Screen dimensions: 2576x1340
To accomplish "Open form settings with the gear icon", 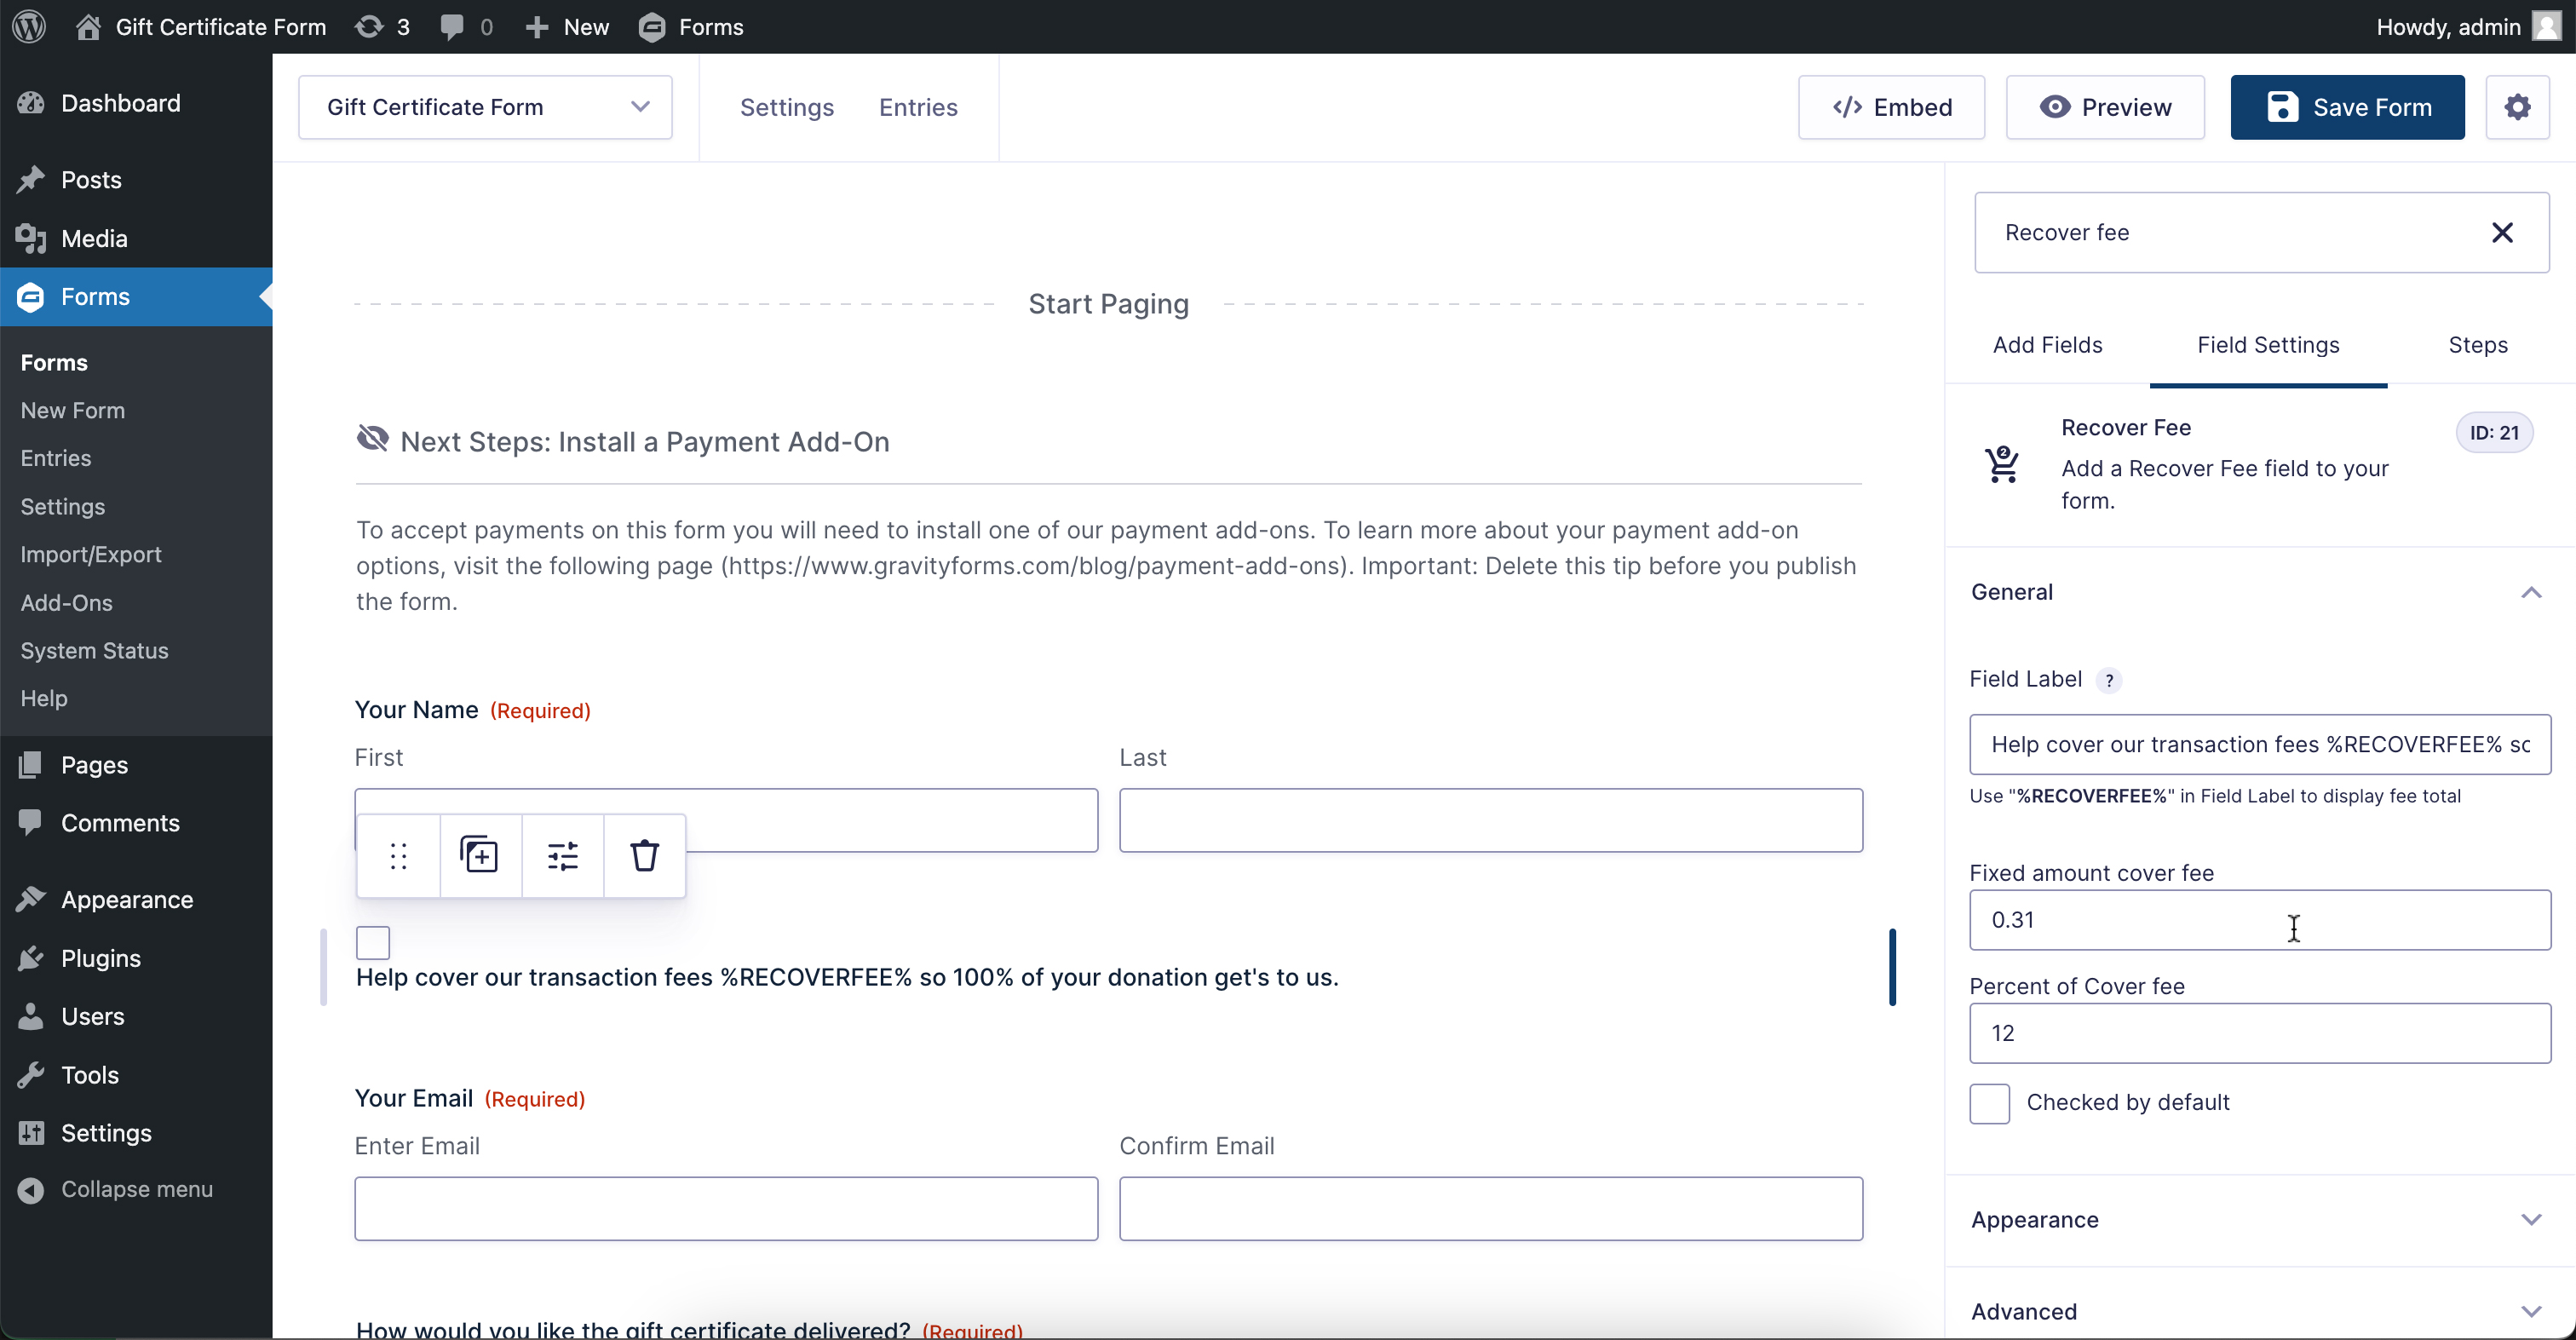I will tap(2518, 107).
